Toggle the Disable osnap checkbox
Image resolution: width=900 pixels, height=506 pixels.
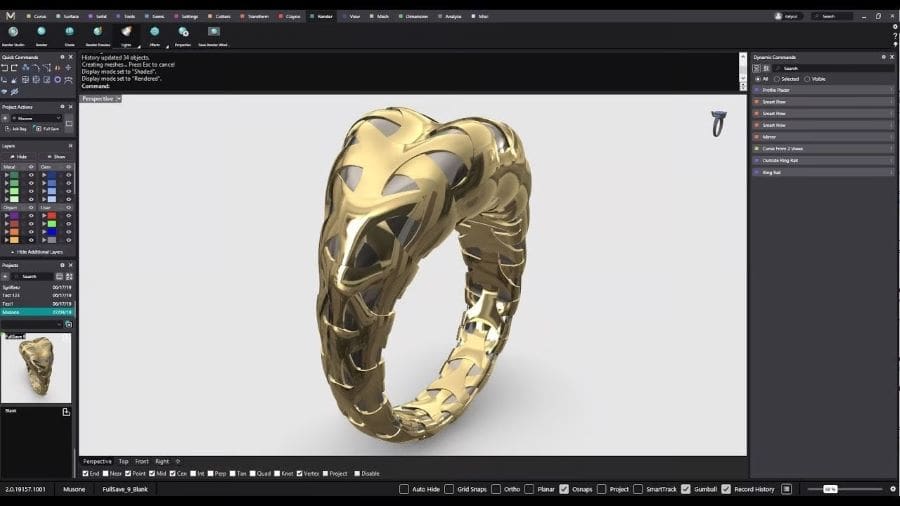tap(357, 474)
